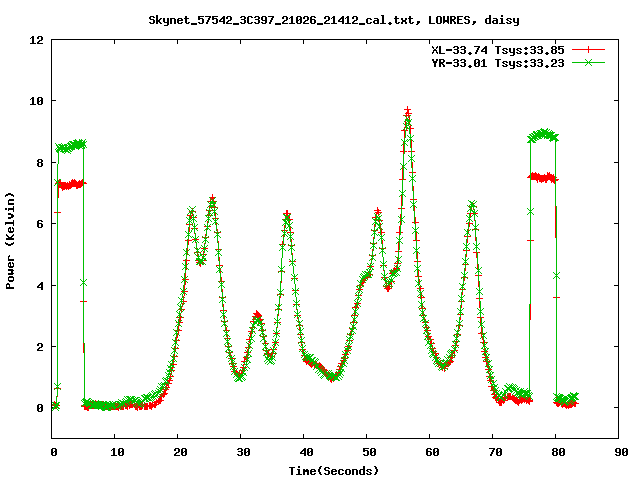Click x-axis tick label 20
This screenshot has width=640, height=480.
pos(180,452)
